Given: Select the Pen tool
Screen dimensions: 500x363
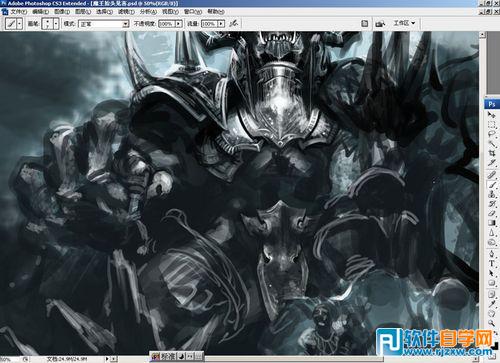Looking at the screenshot, I should tap(492, 254).
